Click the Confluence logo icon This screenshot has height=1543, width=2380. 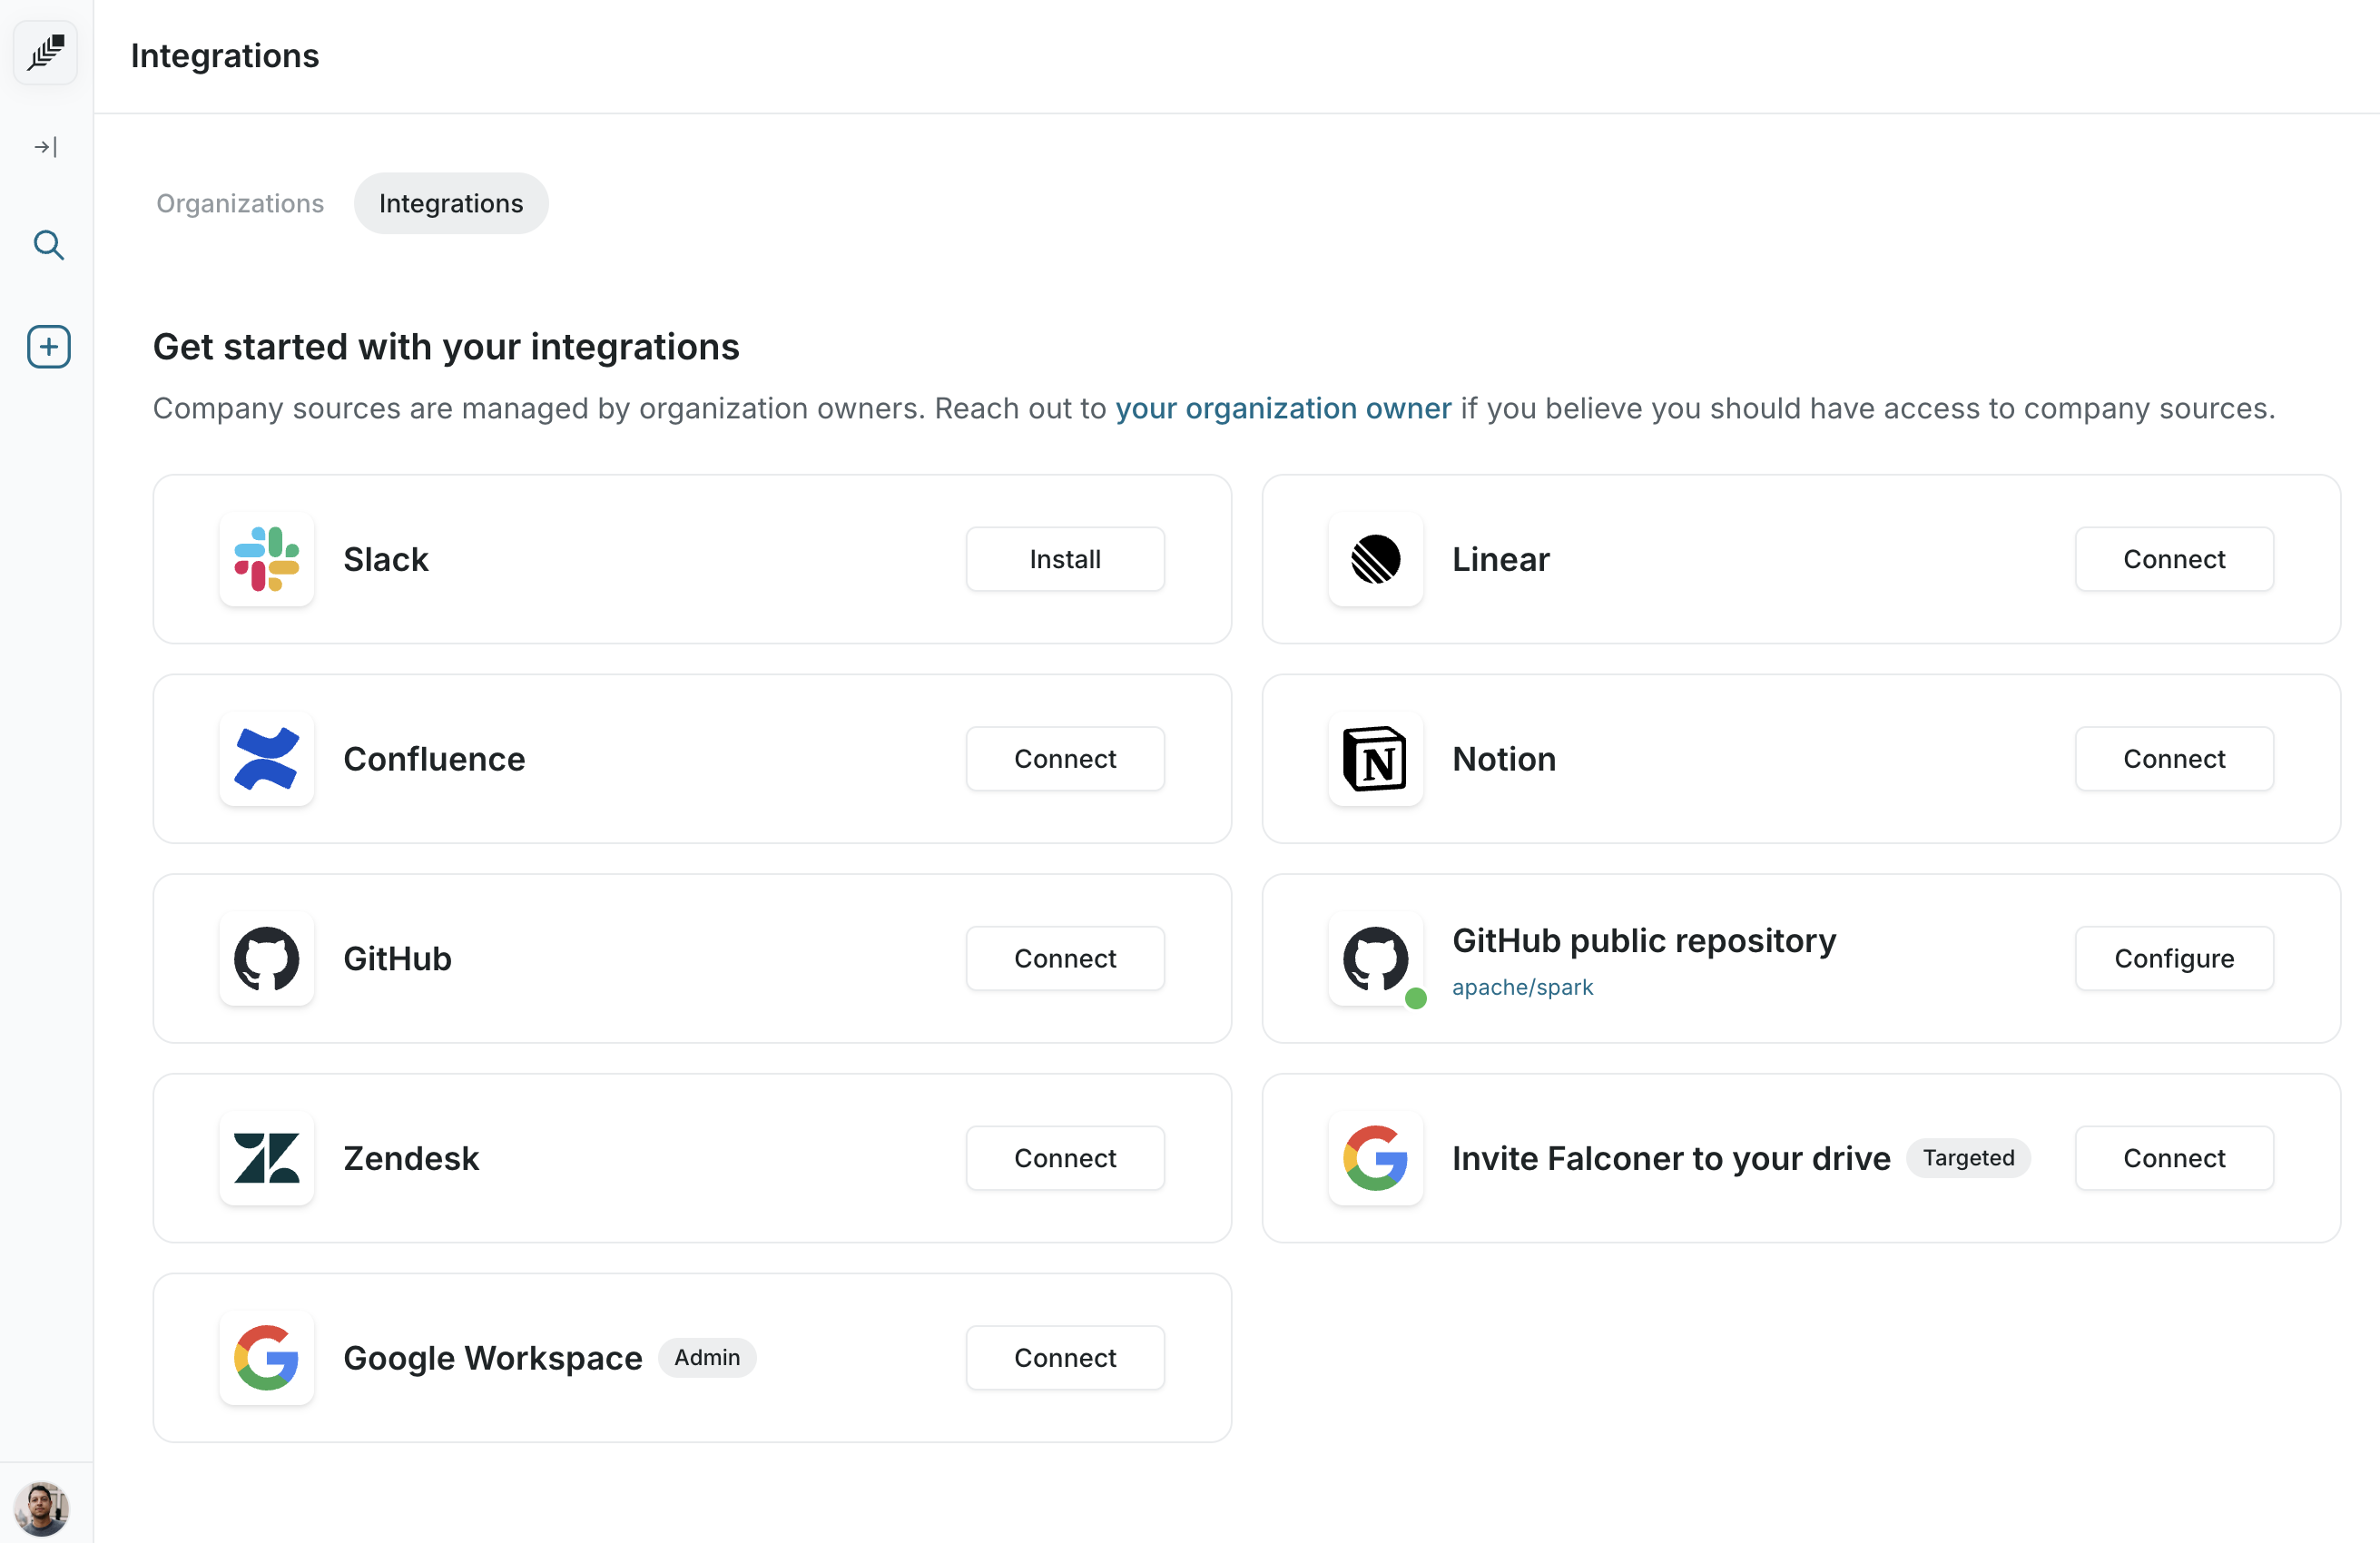click(266, 759)
